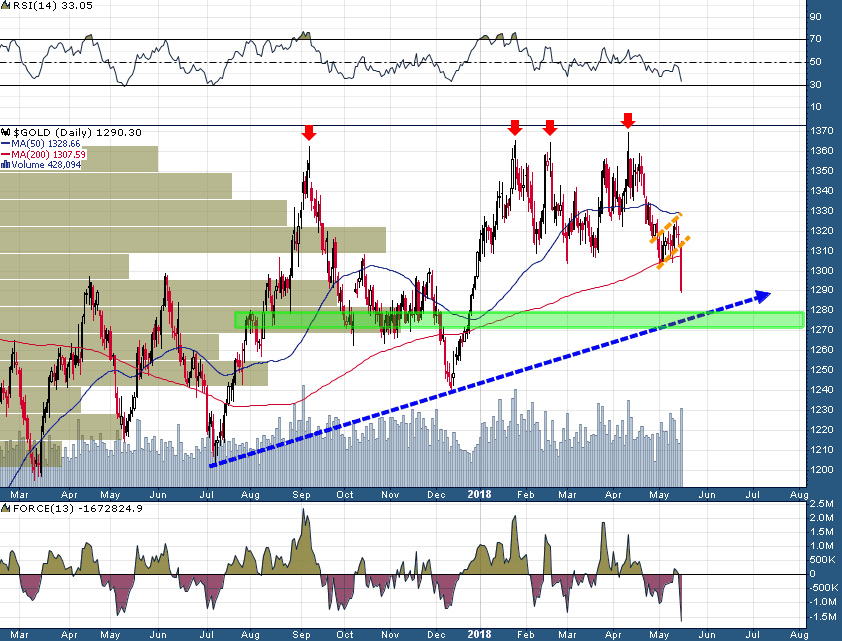The image size is (842, 641).
Task: Click the 10 level on the RSI scale
Action: [x=815, y=107]
